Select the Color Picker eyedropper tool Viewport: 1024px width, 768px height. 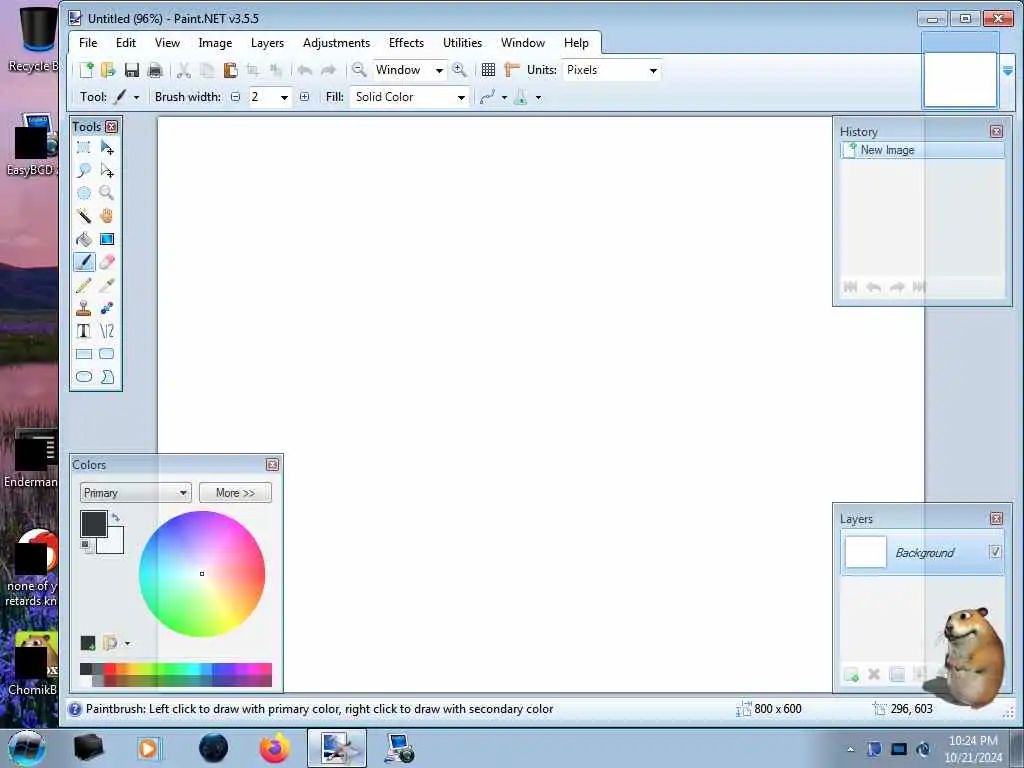[x=107, y=285]
